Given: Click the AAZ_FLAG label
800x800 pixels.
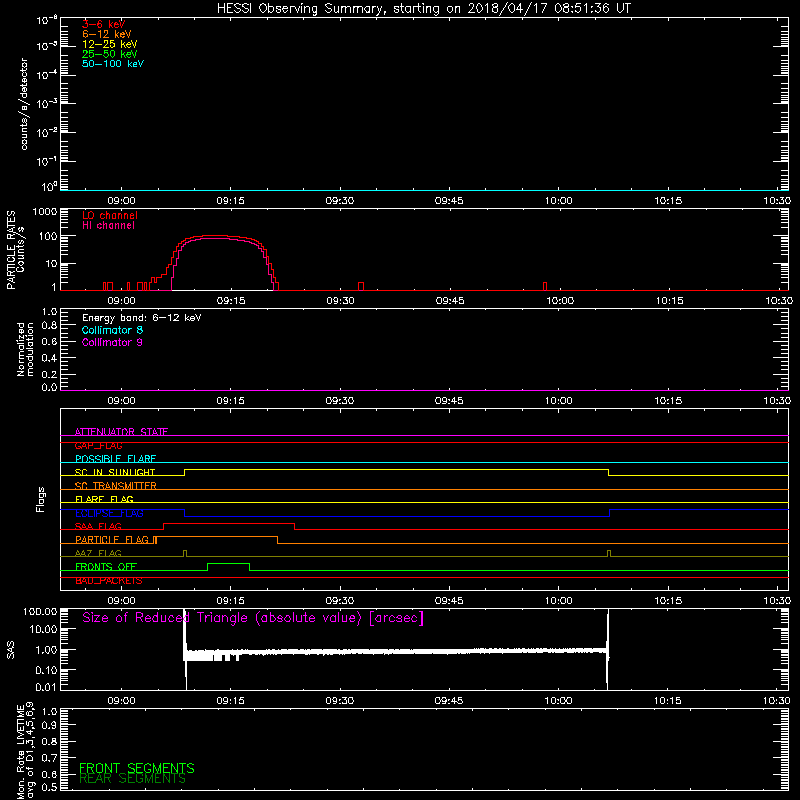Looking at the screenshot, I should [x=98, y=553].
